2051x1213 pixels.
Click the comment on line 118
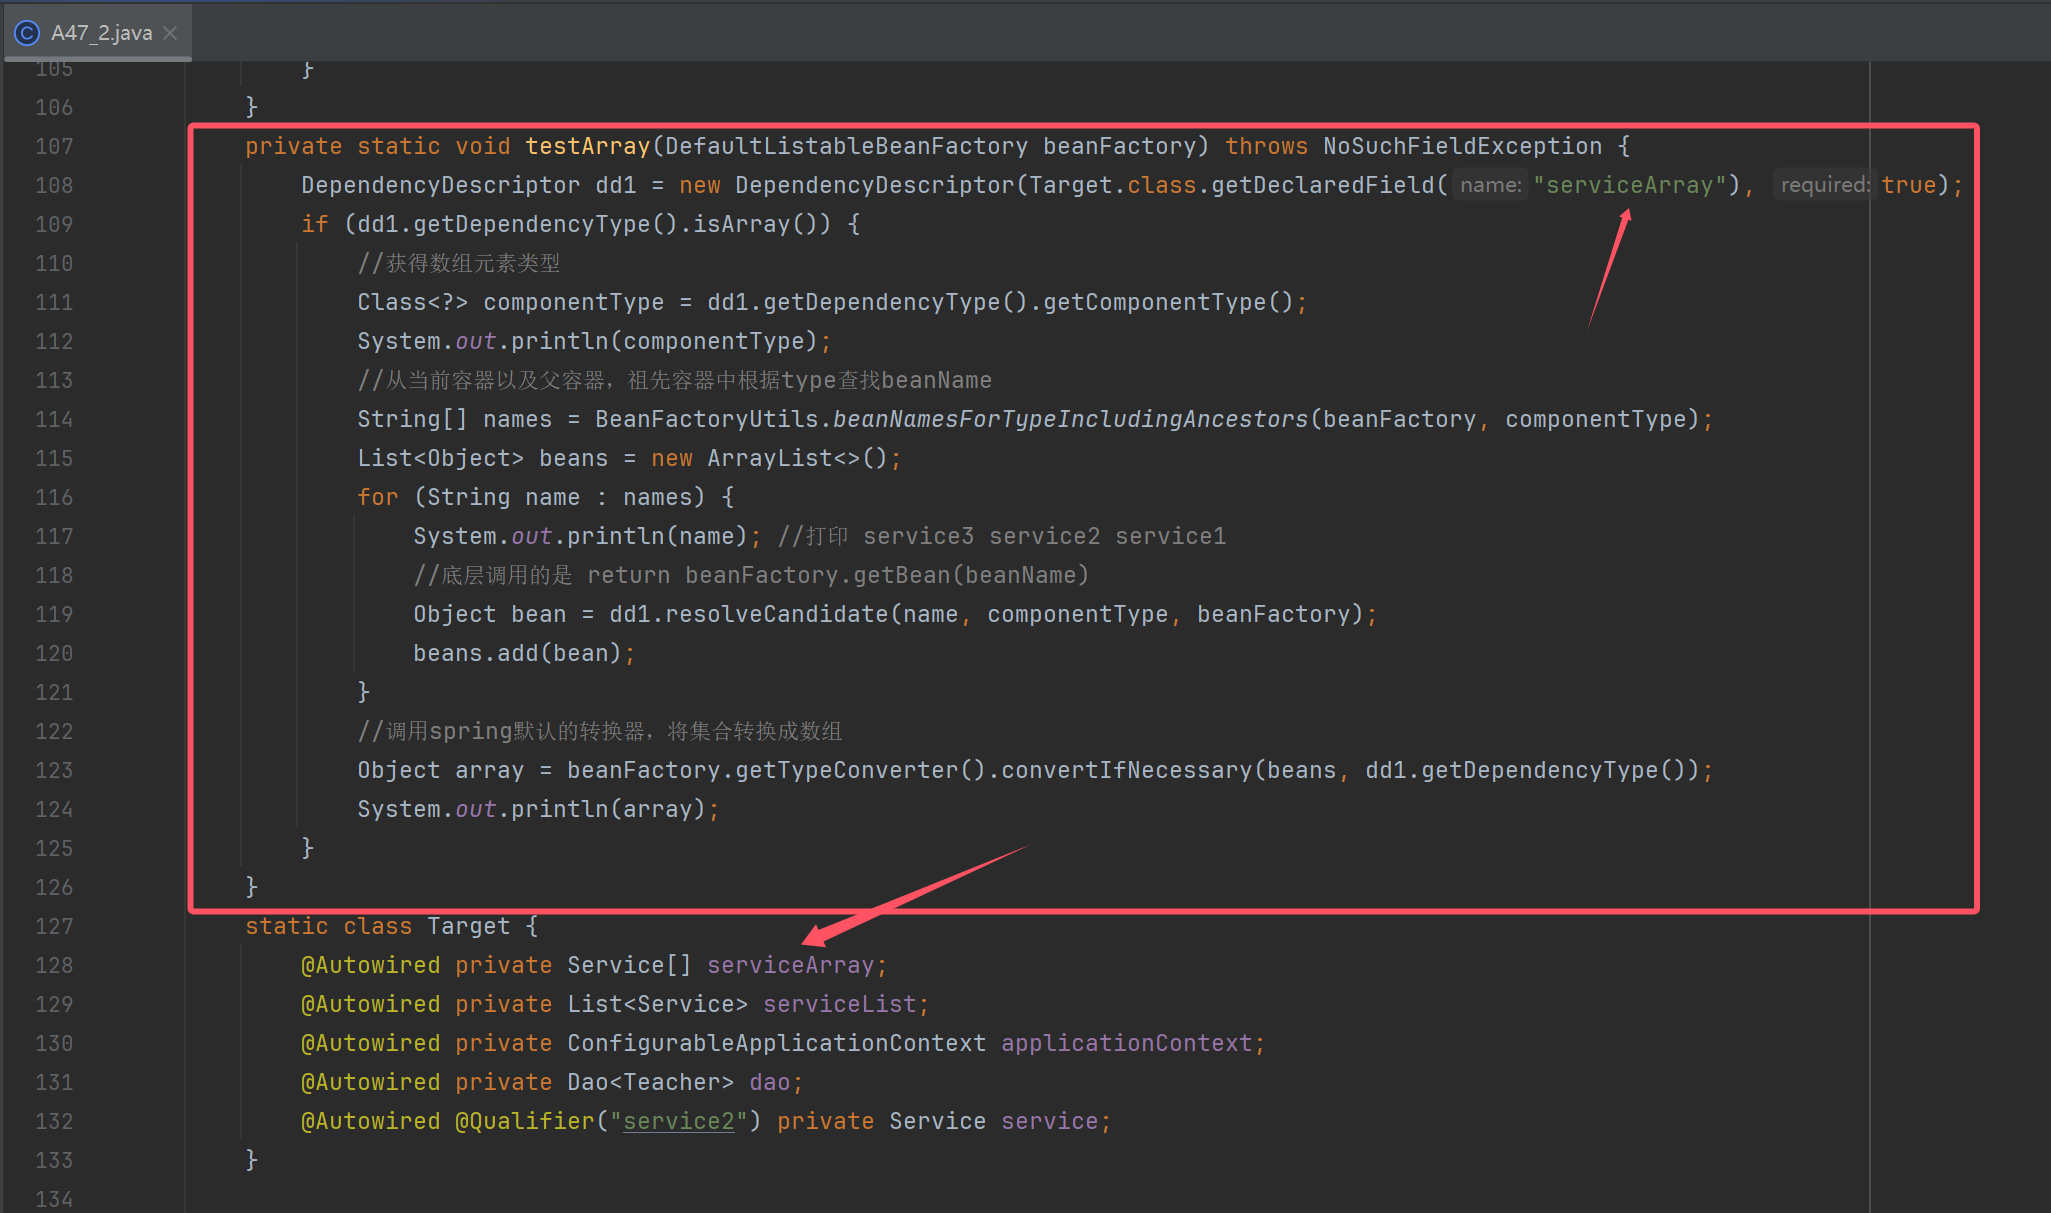click(751, 575)
